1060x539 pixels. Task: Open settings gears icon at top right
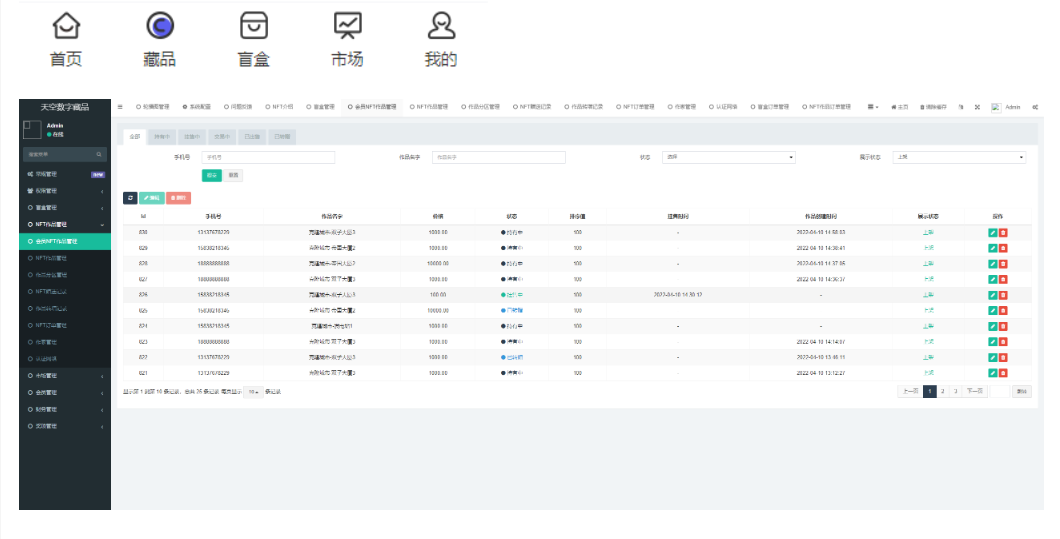1035,107
